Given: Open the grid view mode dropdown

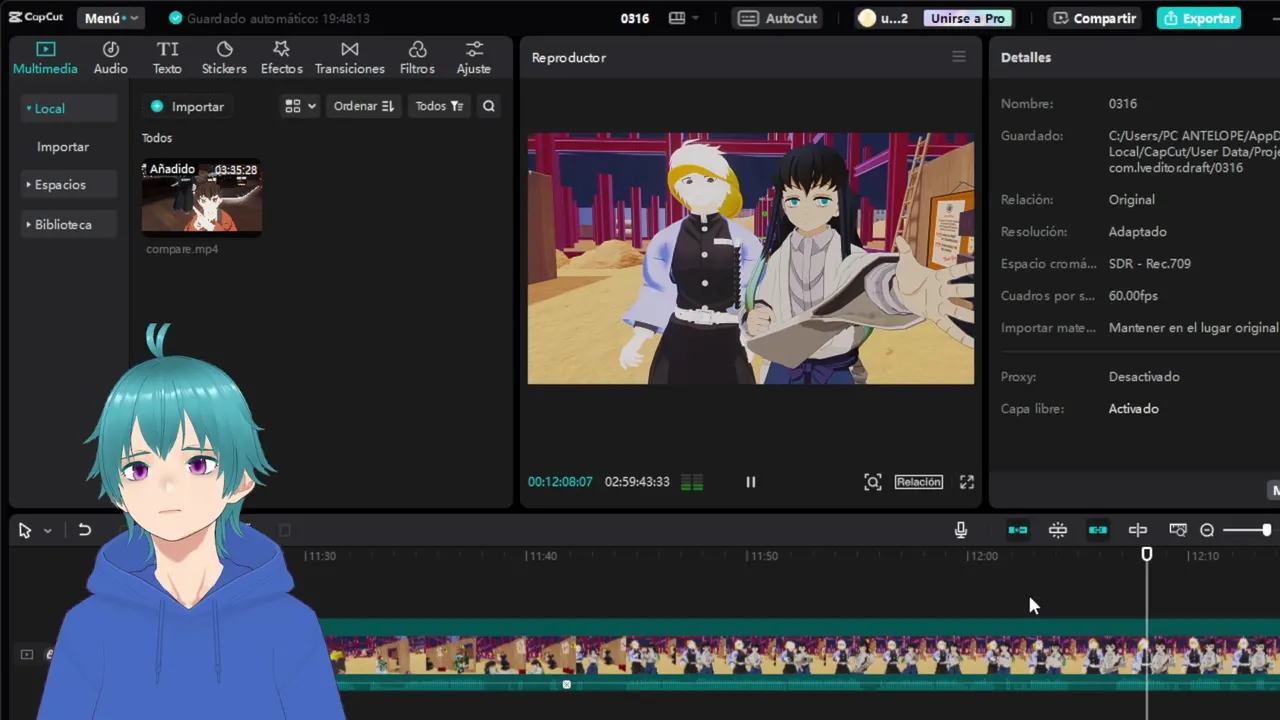Looking at the screenshot, I should tap(300, 106).
